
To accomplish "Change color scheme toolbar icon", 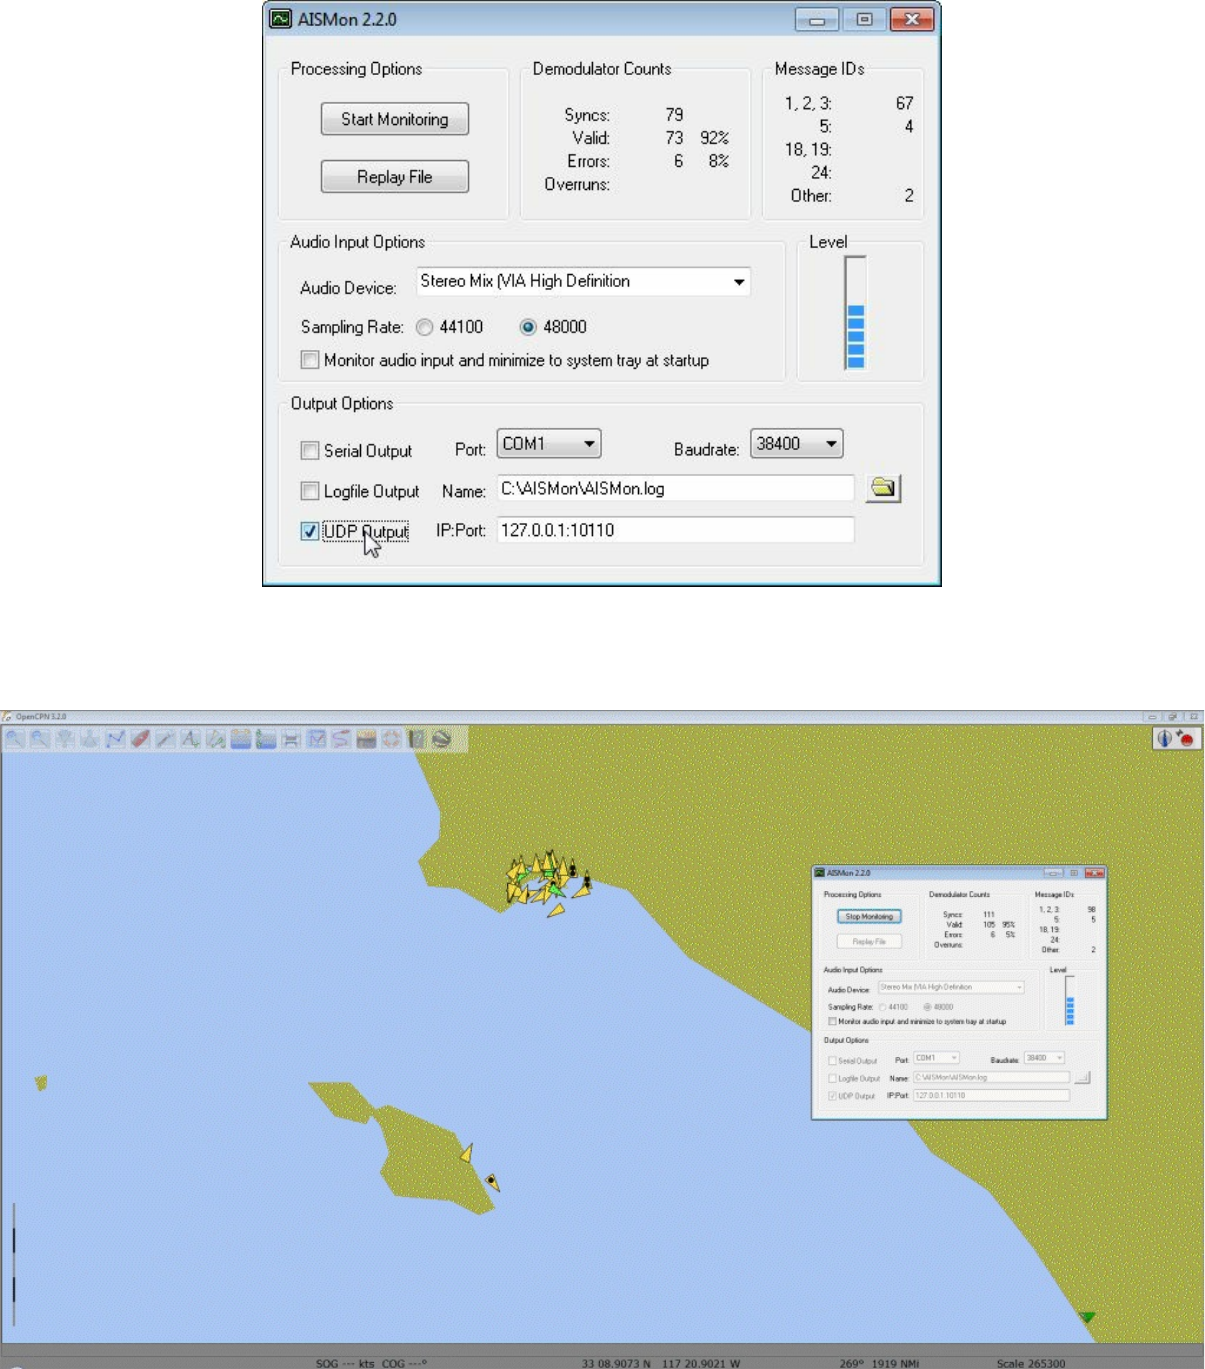I will [x=366, y=739].
